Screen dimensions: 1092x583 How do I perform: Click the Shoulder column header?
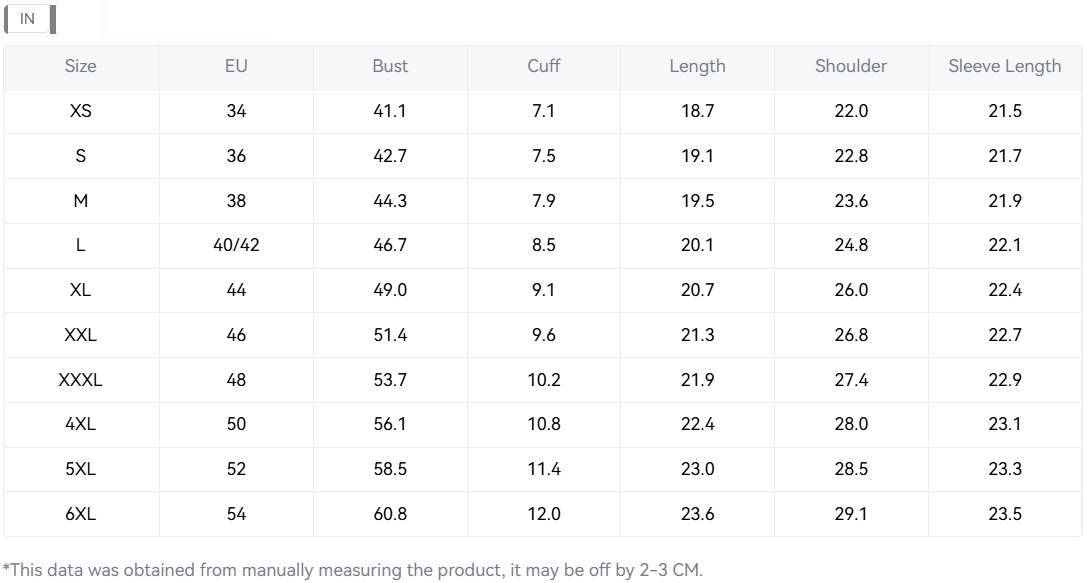851,66
